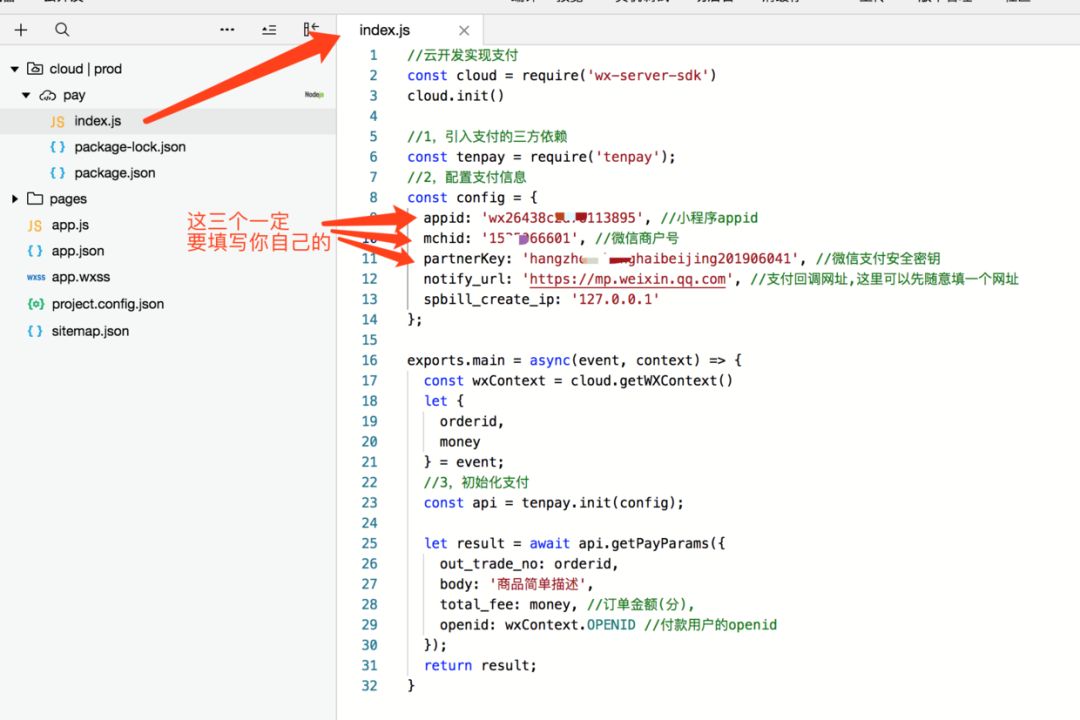Collapse the pay cloud function folder
1080x720 pixels.
[x=26, y=95]
